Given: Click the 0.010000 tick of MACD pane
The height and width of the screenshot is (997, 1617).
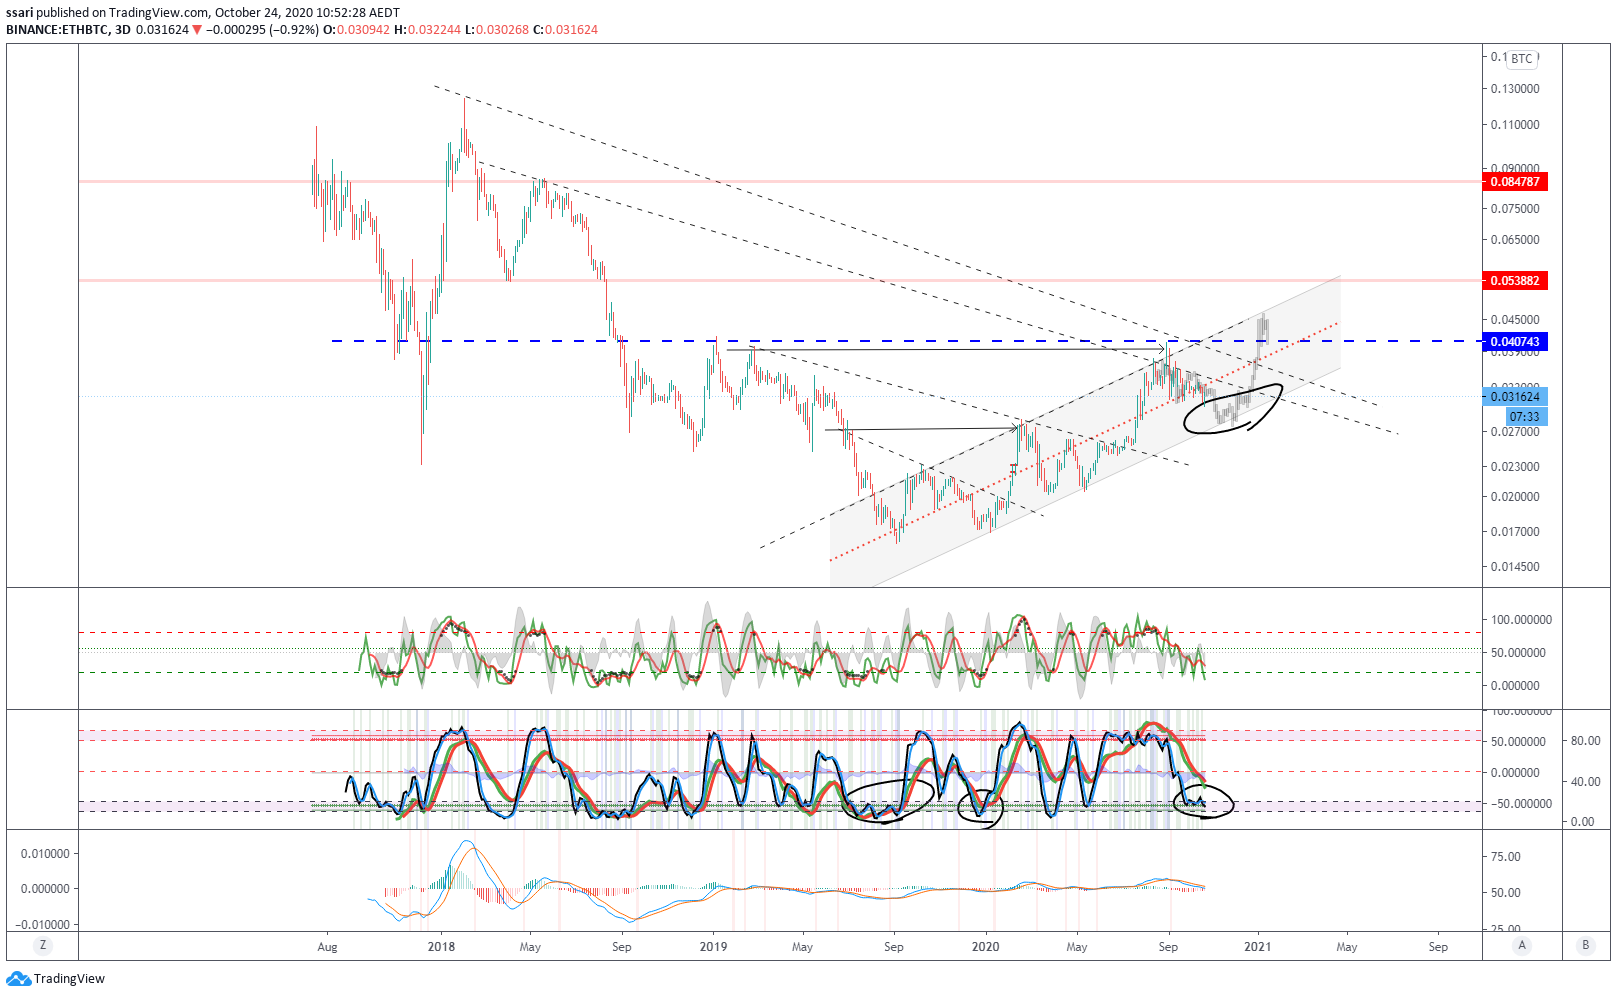Looking at the screenshot, I should point(45,854).
